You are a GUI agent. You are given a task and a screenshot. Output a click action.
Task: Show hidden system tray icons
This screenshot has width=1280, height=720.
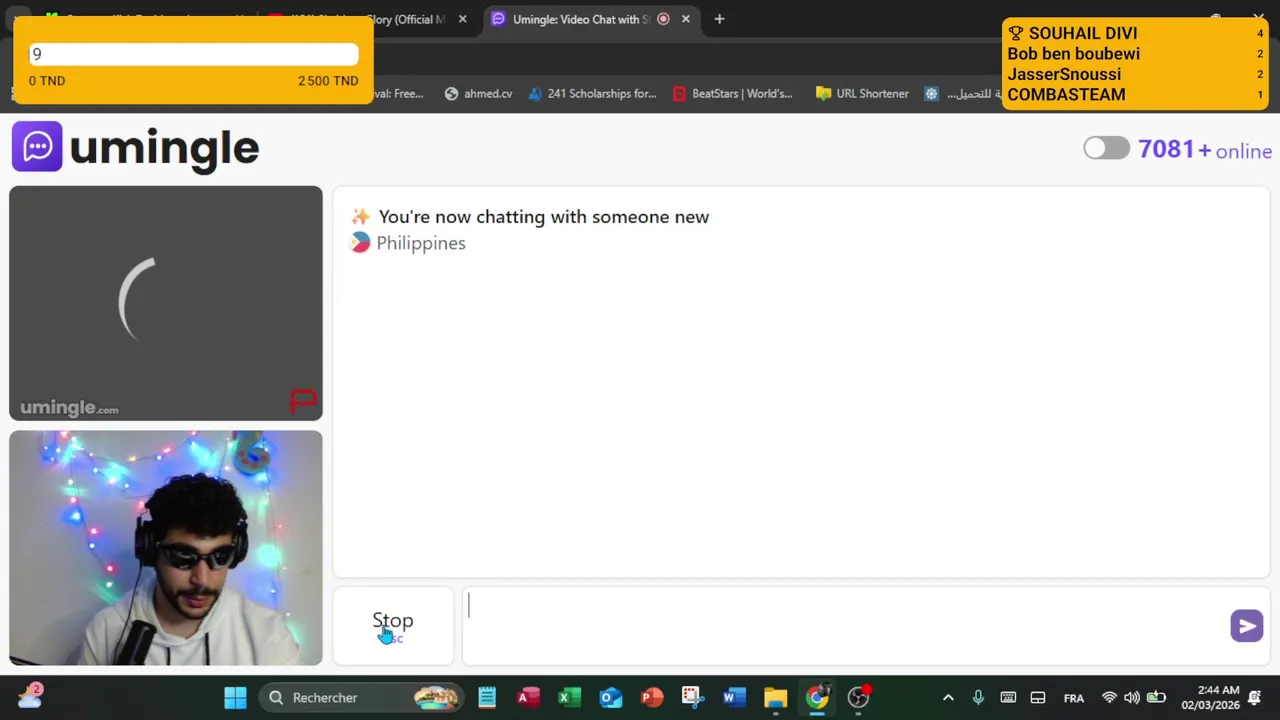pyautogui.click(x=948, y=697)
